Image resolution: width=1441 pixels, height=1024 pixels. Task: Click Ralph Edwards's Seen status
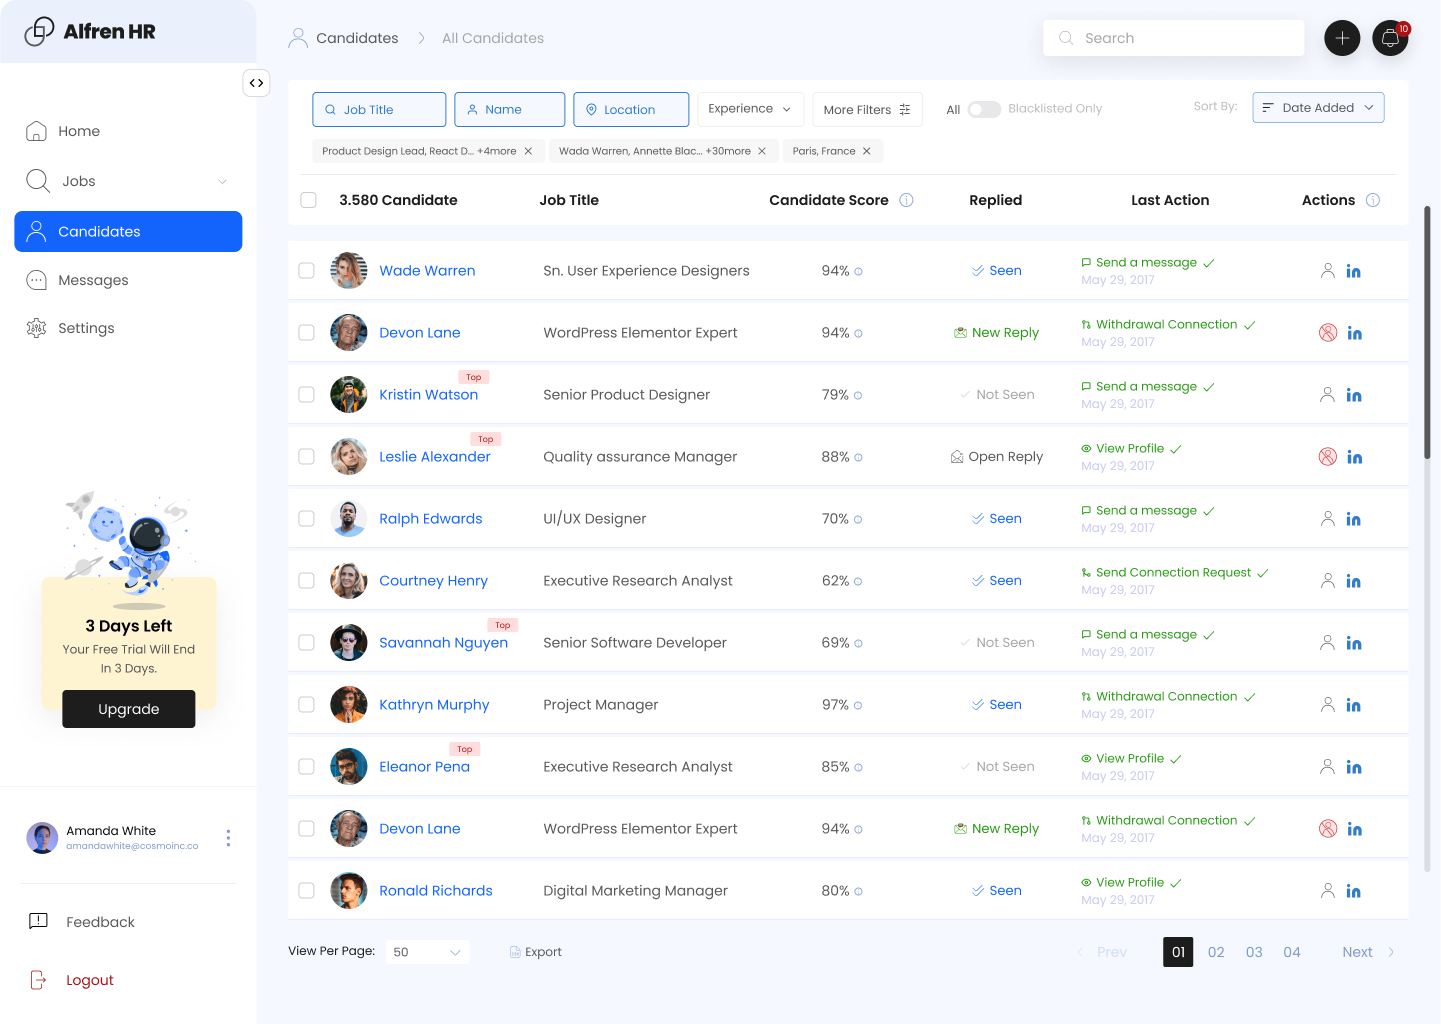point(996,519)
